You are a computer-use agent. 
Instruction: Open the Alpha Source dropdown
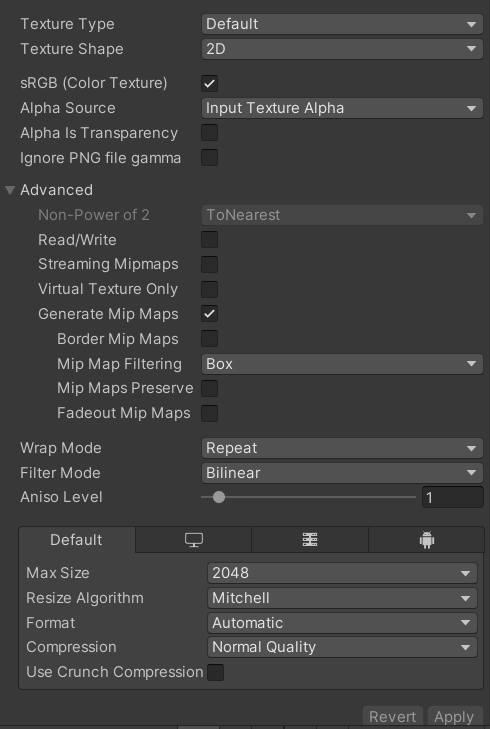342,108
